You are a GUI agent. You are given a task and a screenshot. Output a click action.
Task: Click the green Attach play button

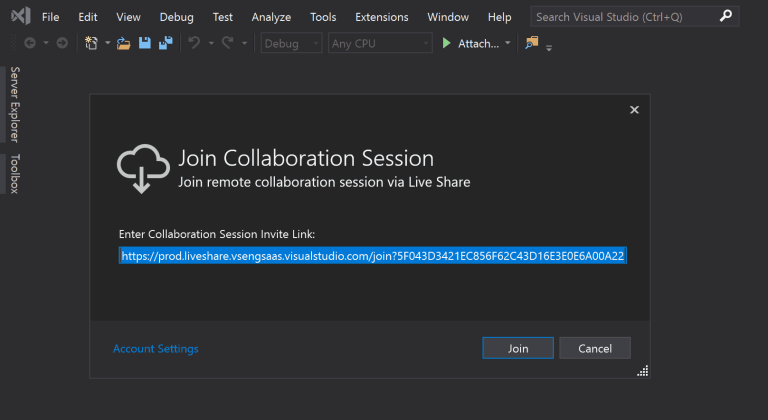tap(446, 43)
